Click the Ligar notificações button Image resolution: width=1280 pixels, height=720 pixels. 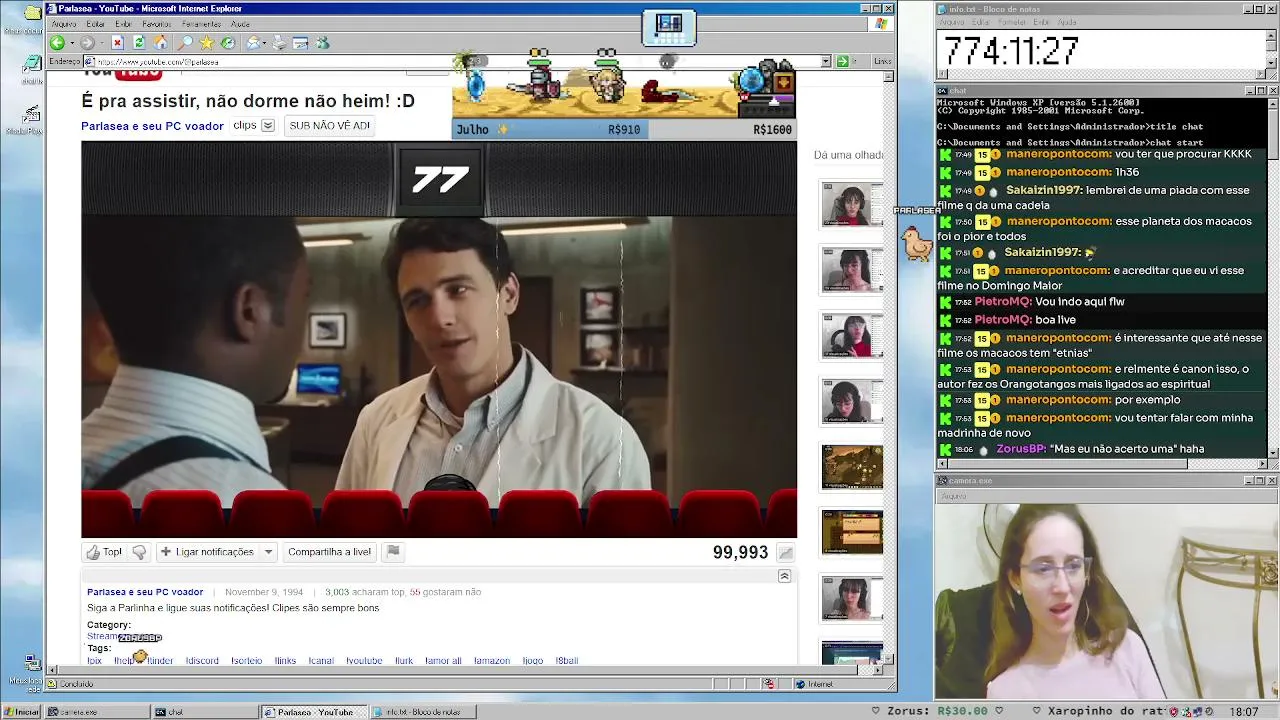click(207, 552)
